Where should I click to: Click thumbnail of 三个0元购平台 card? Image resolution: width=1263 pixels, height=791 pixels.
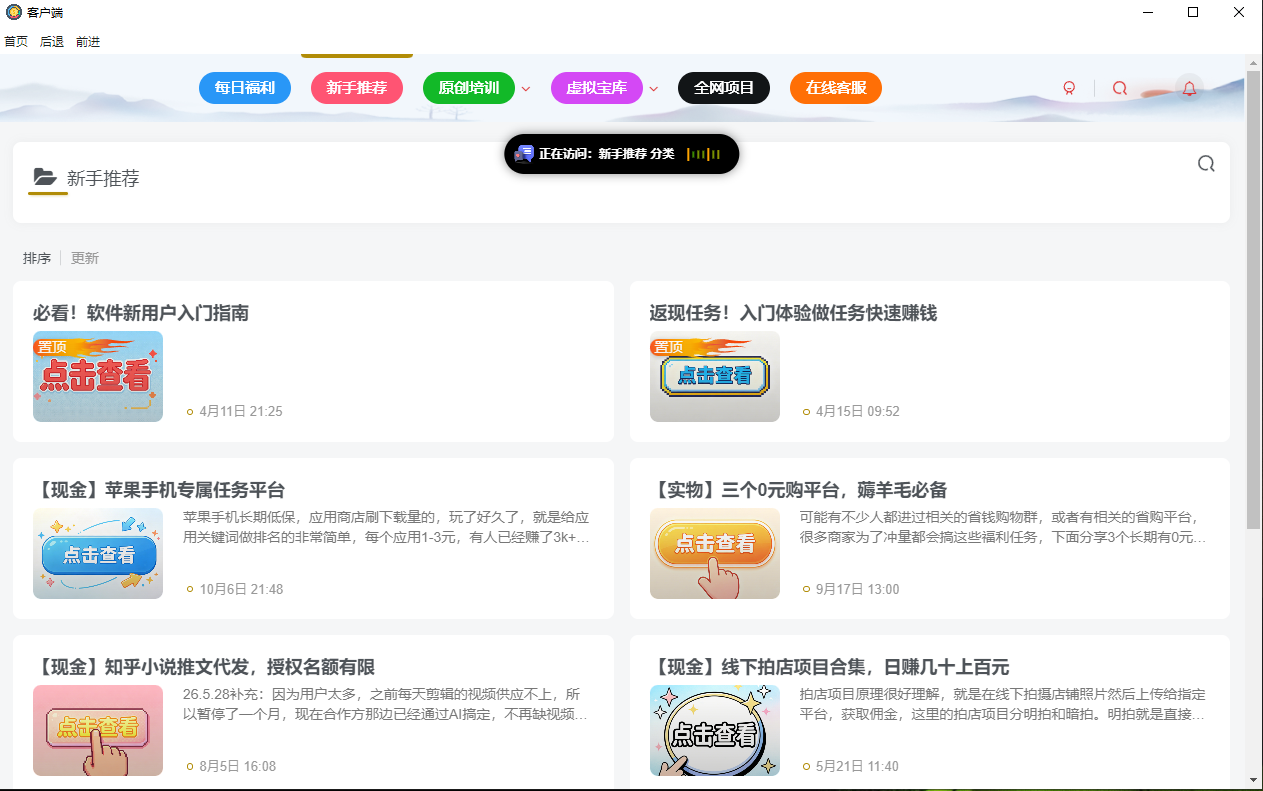[x=715, y=554]
